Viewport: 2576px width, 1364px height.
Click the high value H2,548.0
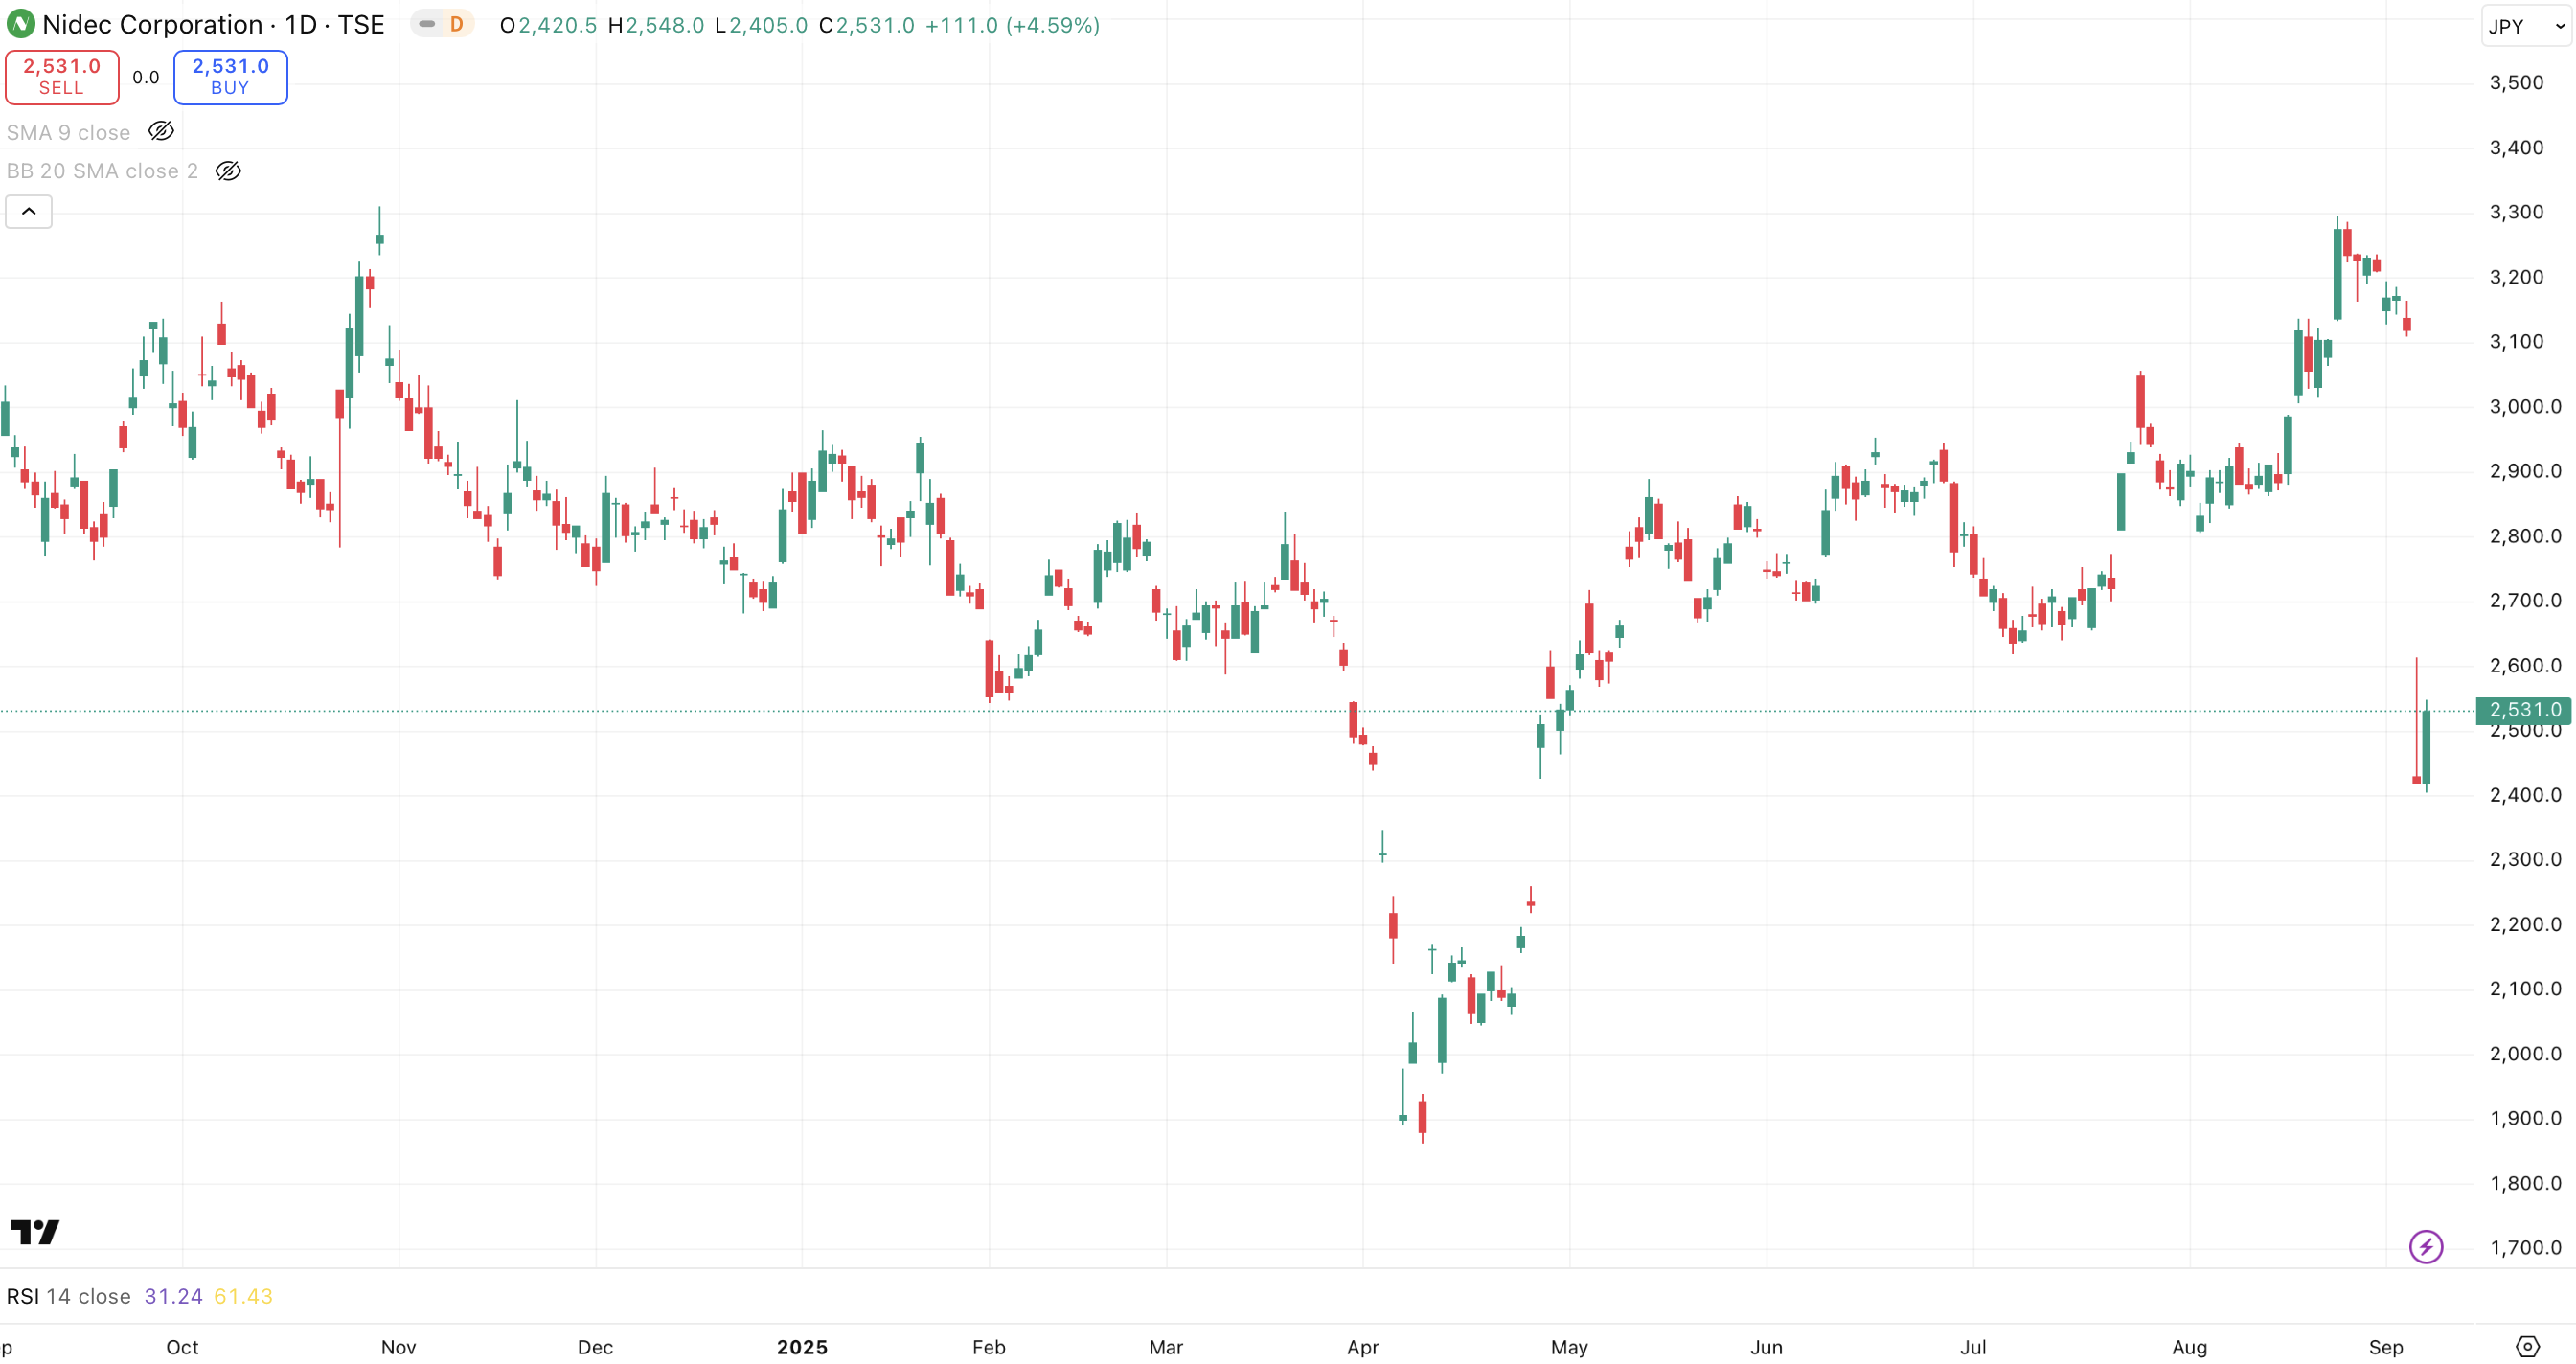[656, 25]
